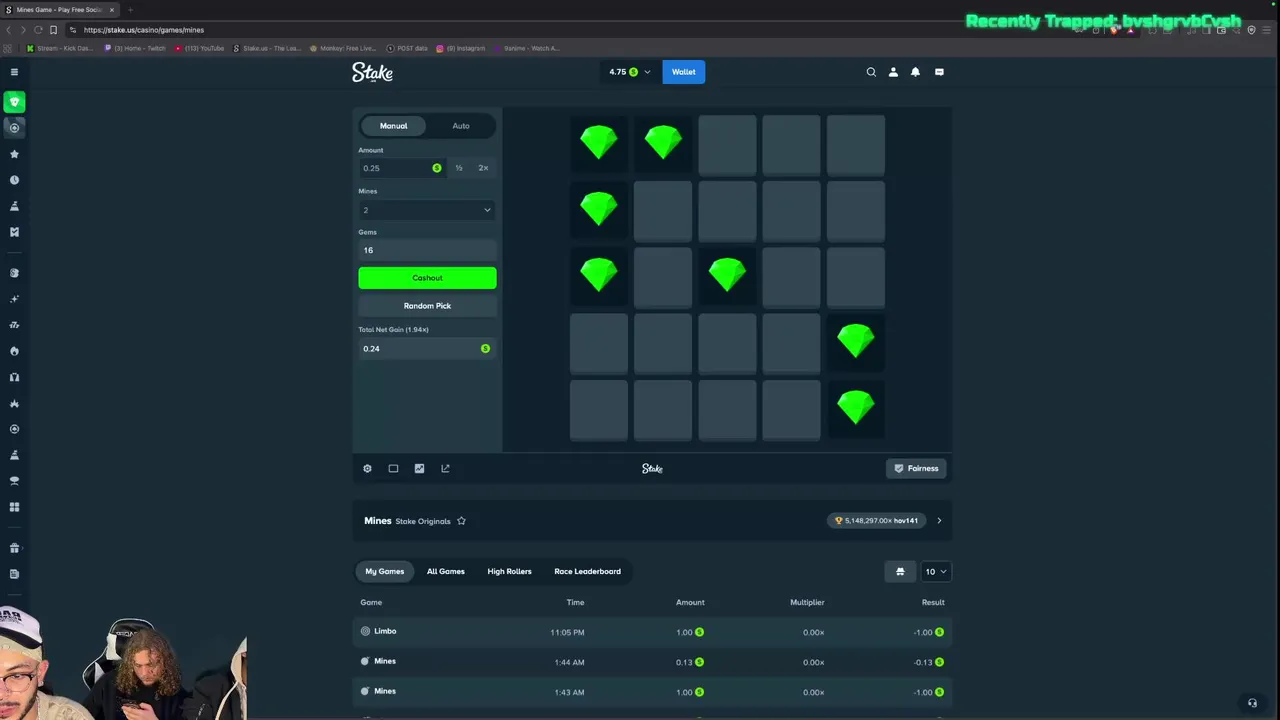
Task: Open the rows per page dropdown showing 10
Action: click(x=935, y=571)
